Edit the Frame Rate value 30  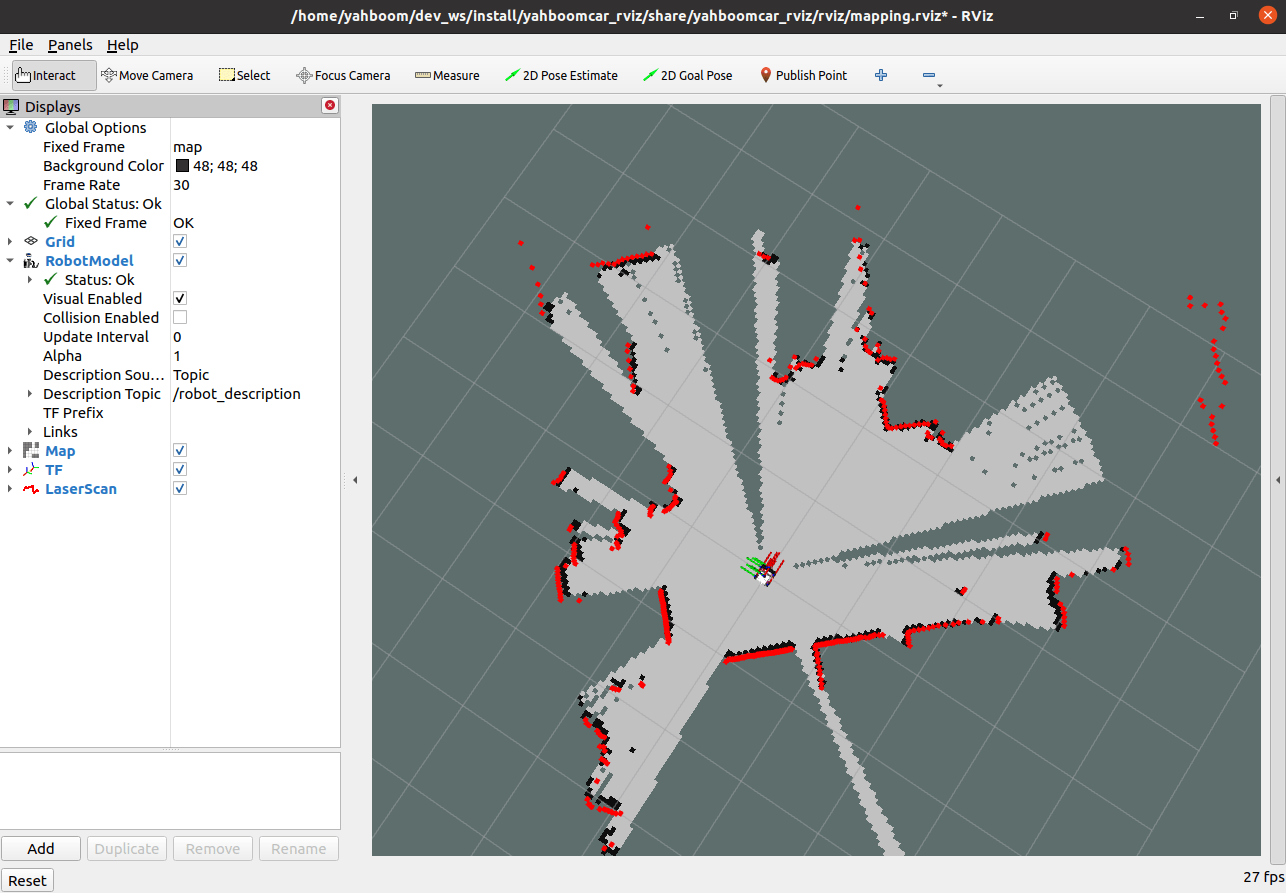(x=255, y=184)
